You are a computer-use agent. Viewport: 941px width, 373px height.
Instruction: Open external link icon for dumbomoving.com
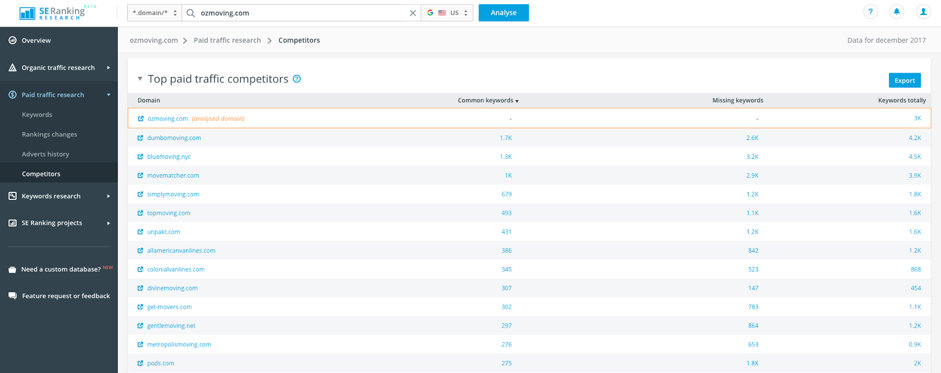tap(140, 138)
